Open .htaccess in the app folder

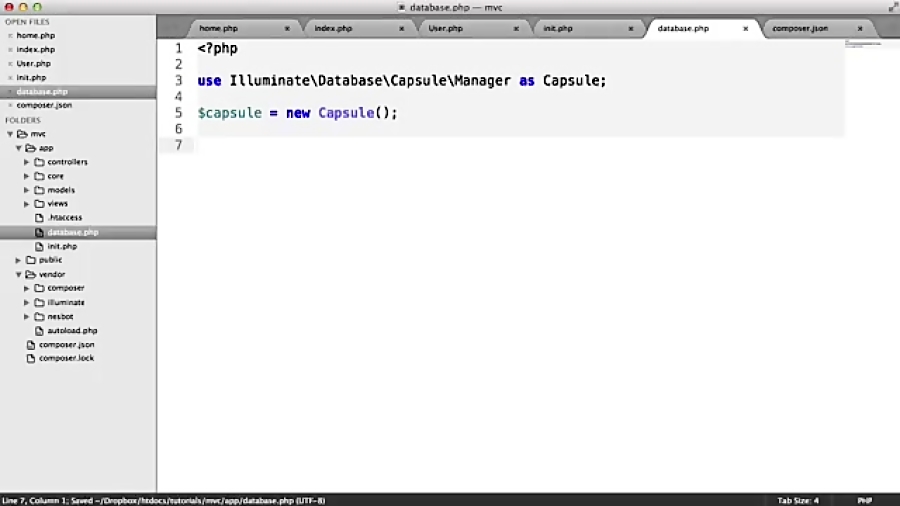coord(65,218)
